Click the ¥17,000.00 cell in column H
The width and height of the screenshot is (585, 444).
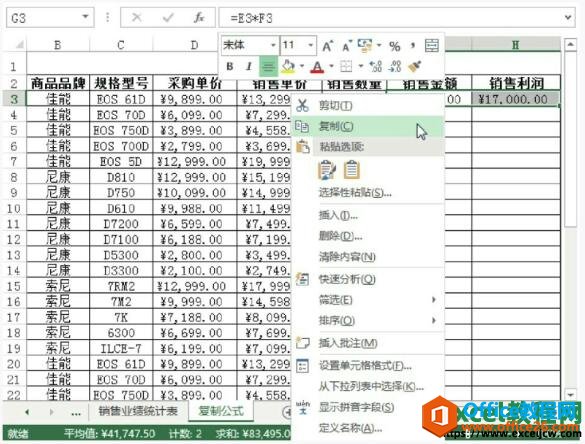click(516, 99)
